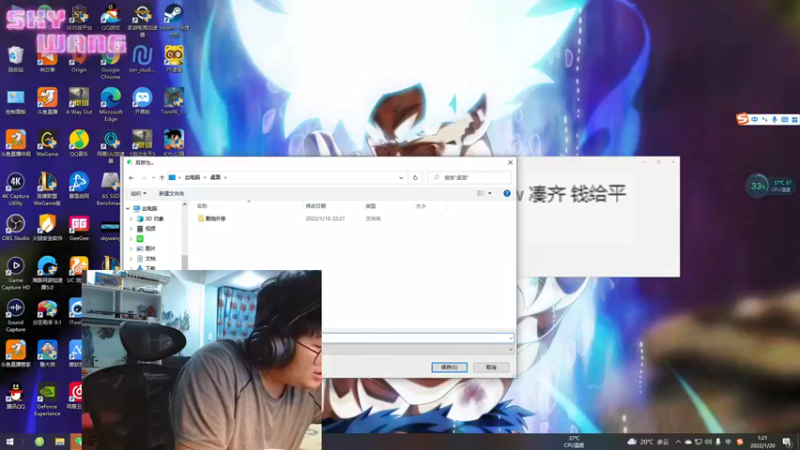
Task: Open the 腾讯QQ penguin desktop icon
Action: coord(15,396)
